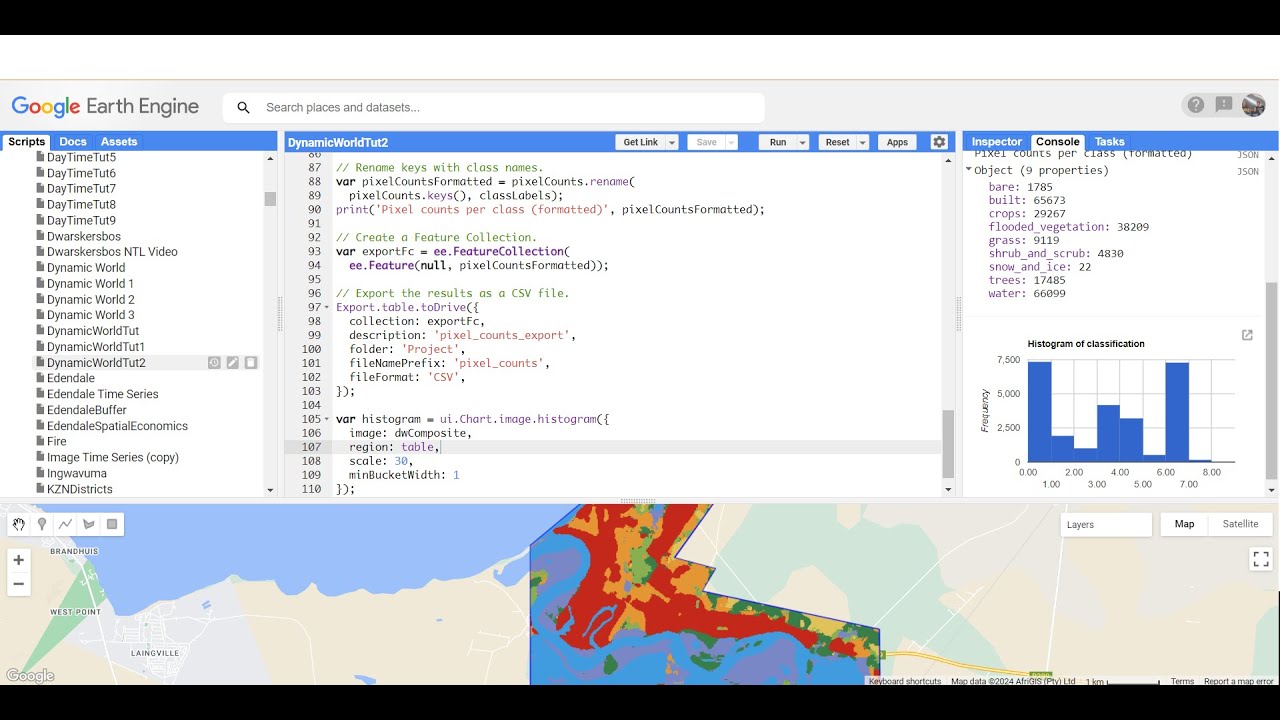Open the EdendaleSpatialEconomics script
This screenshot has width=1280, height=720.
[117, 426]
